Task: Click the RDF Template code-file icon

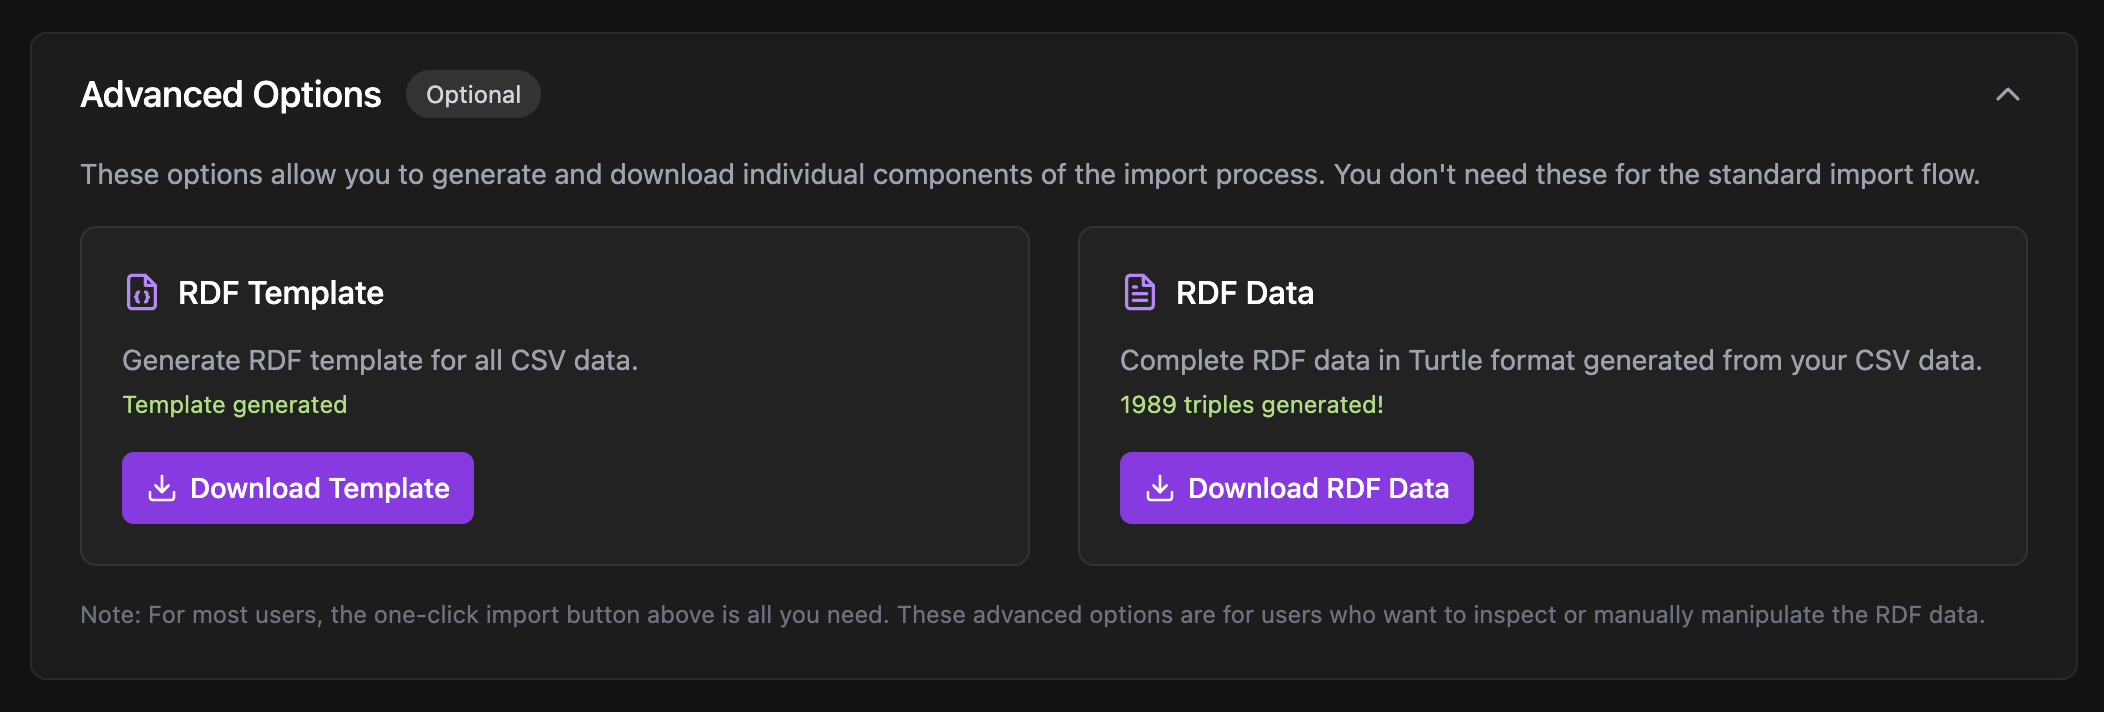Action: [x=142, y=293]
